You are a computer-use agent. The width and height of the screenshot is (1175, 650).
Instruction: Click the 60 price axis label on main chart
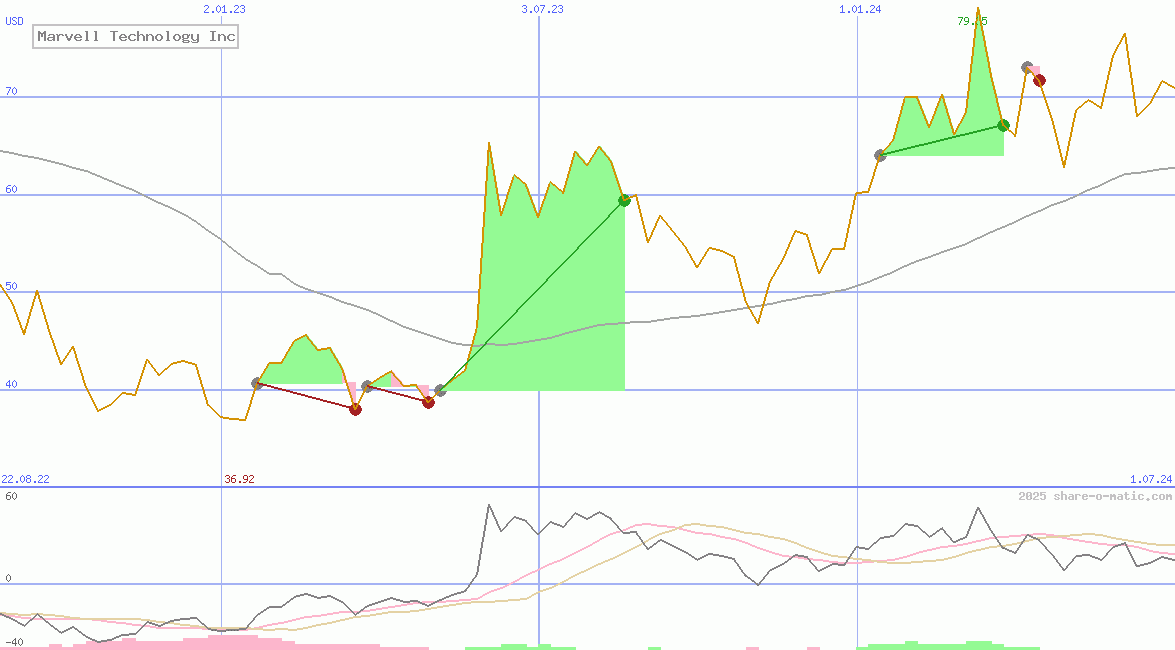(x=11, y=189)
